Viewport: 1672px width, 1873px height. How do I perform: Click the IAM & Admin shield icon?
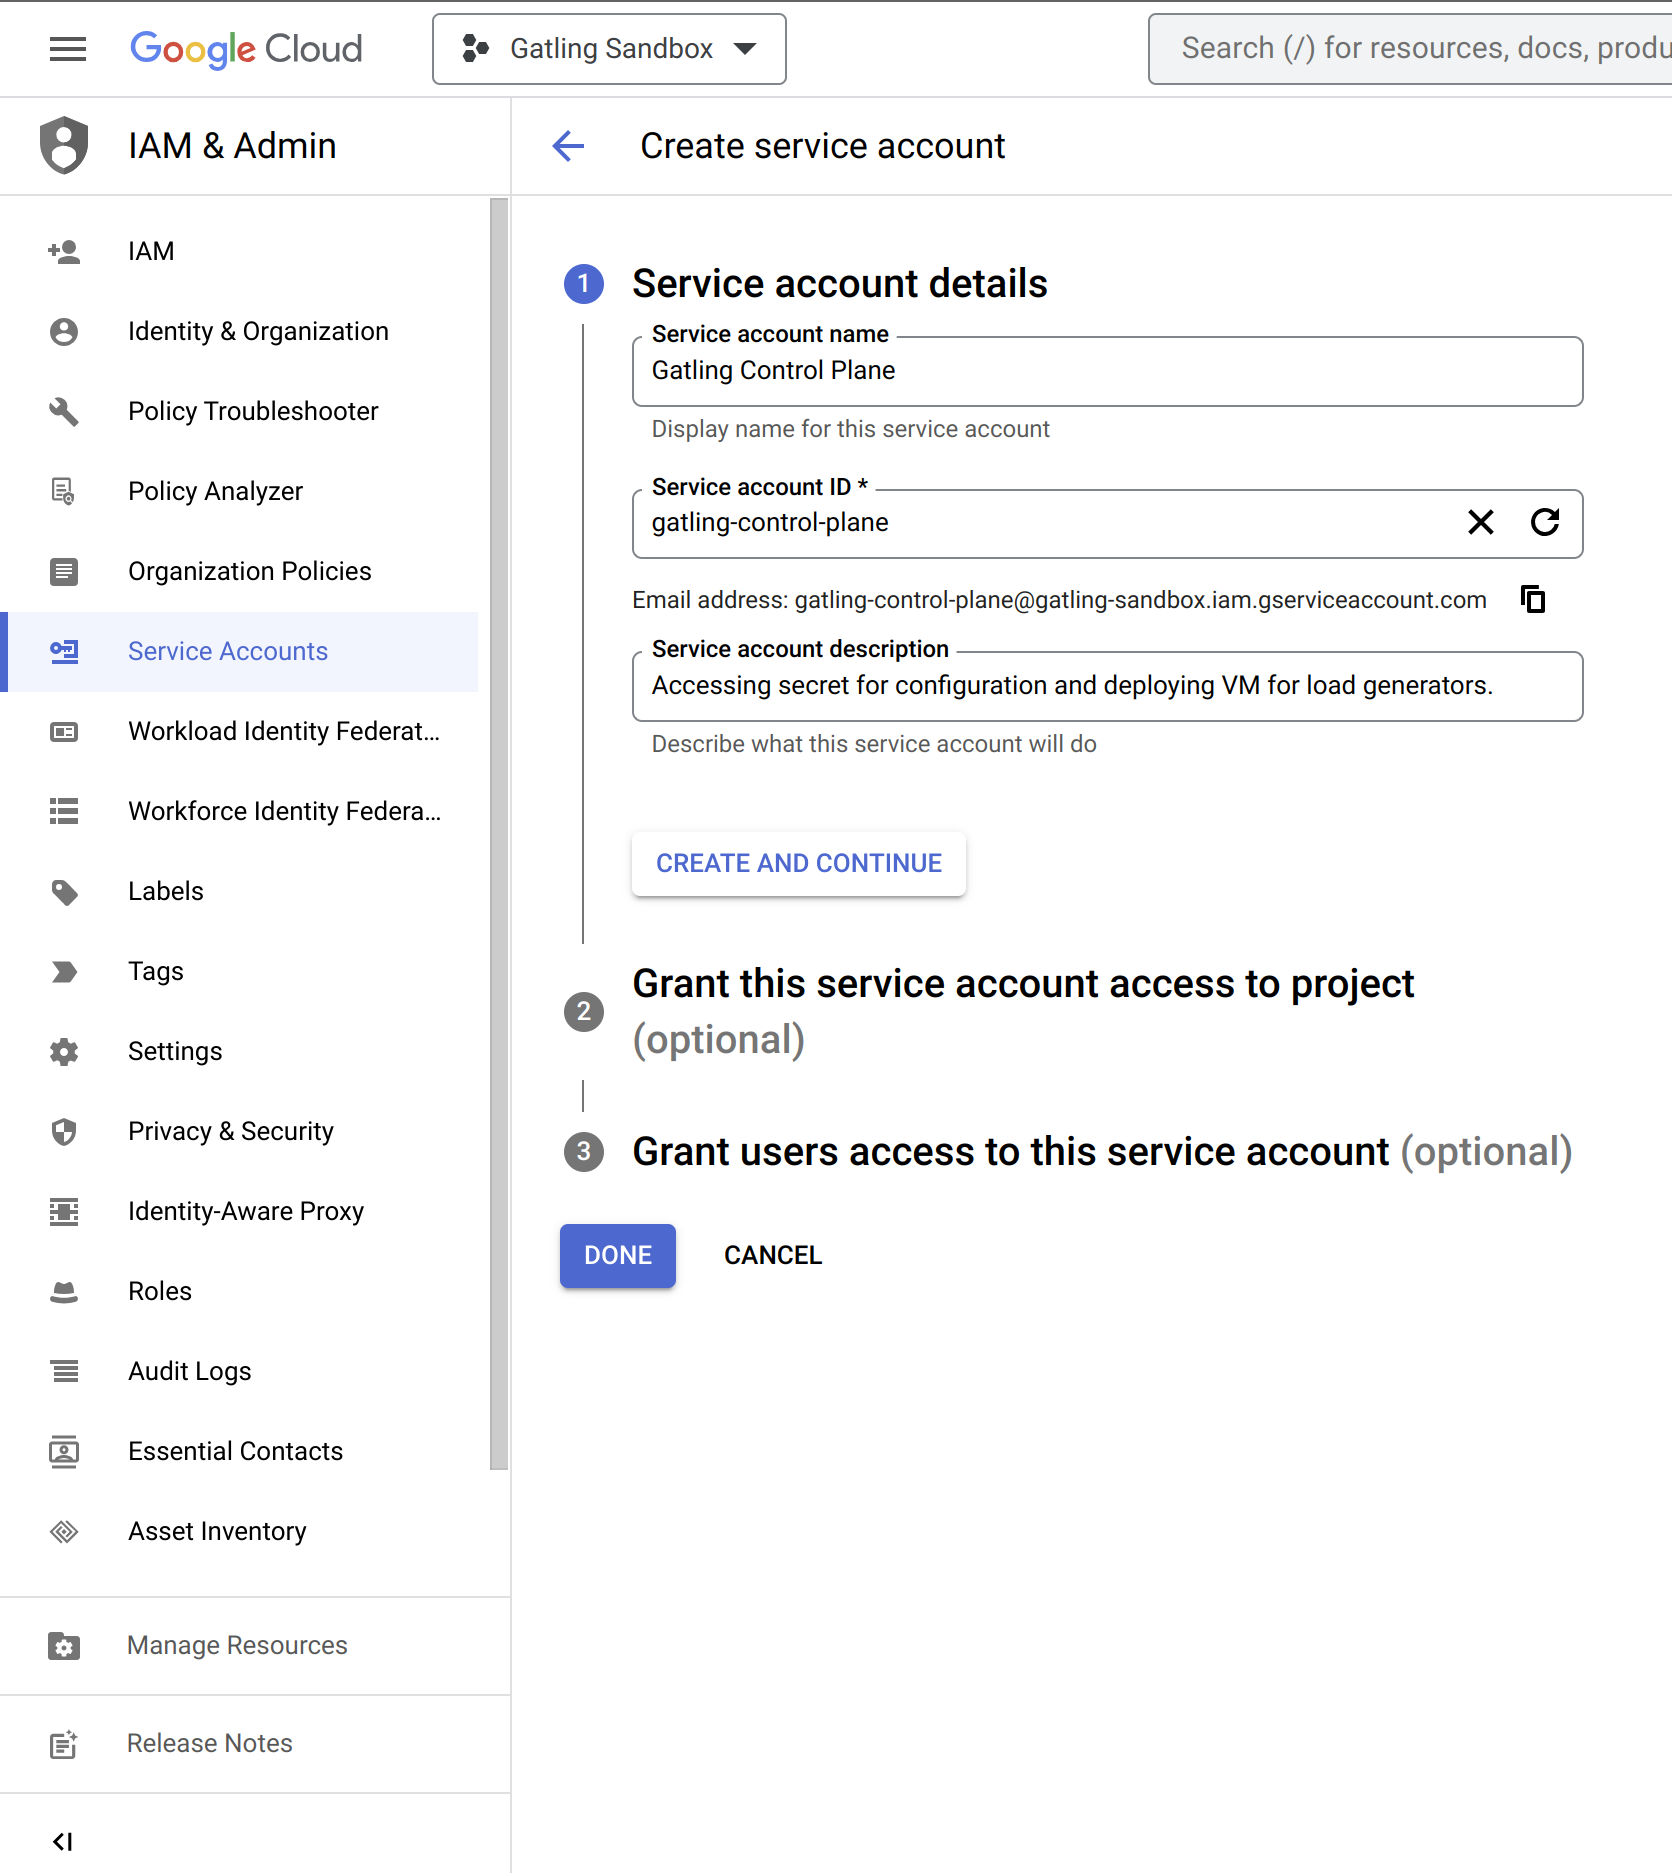[x=64, y=146]
